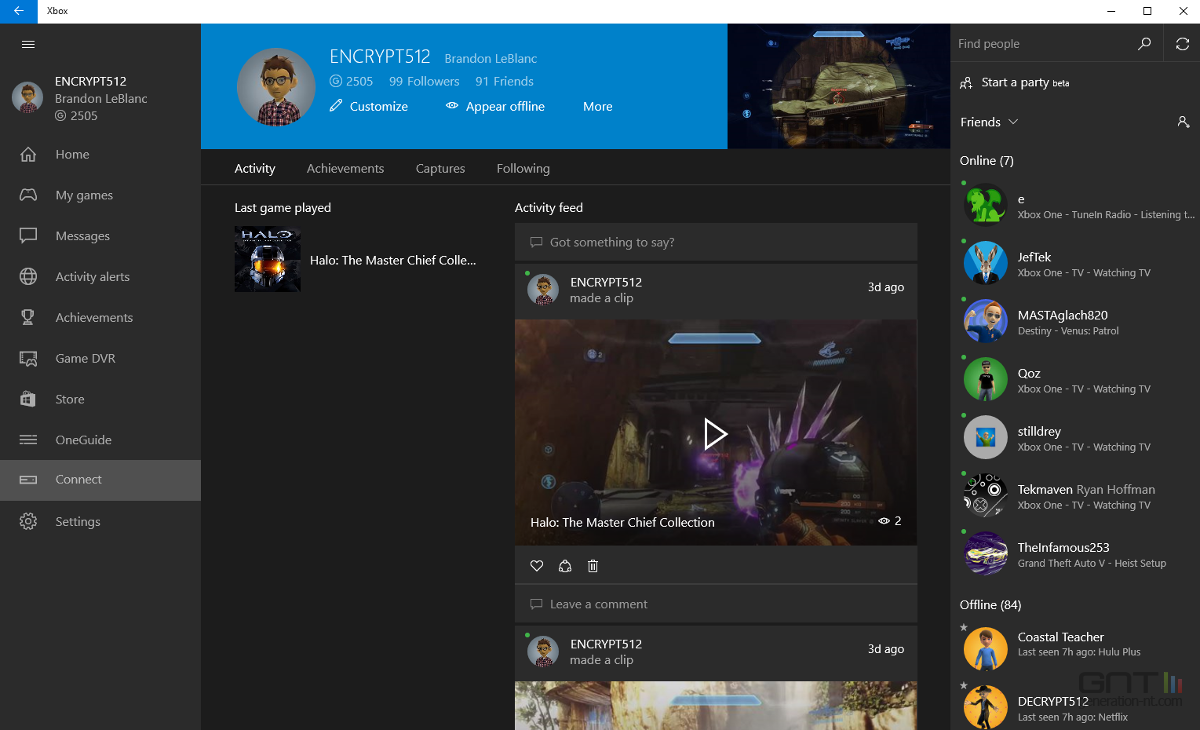Viewport: 1200px width, 730px height.
Task: Click the 99 Followers link
Action: tap(424, 81)
